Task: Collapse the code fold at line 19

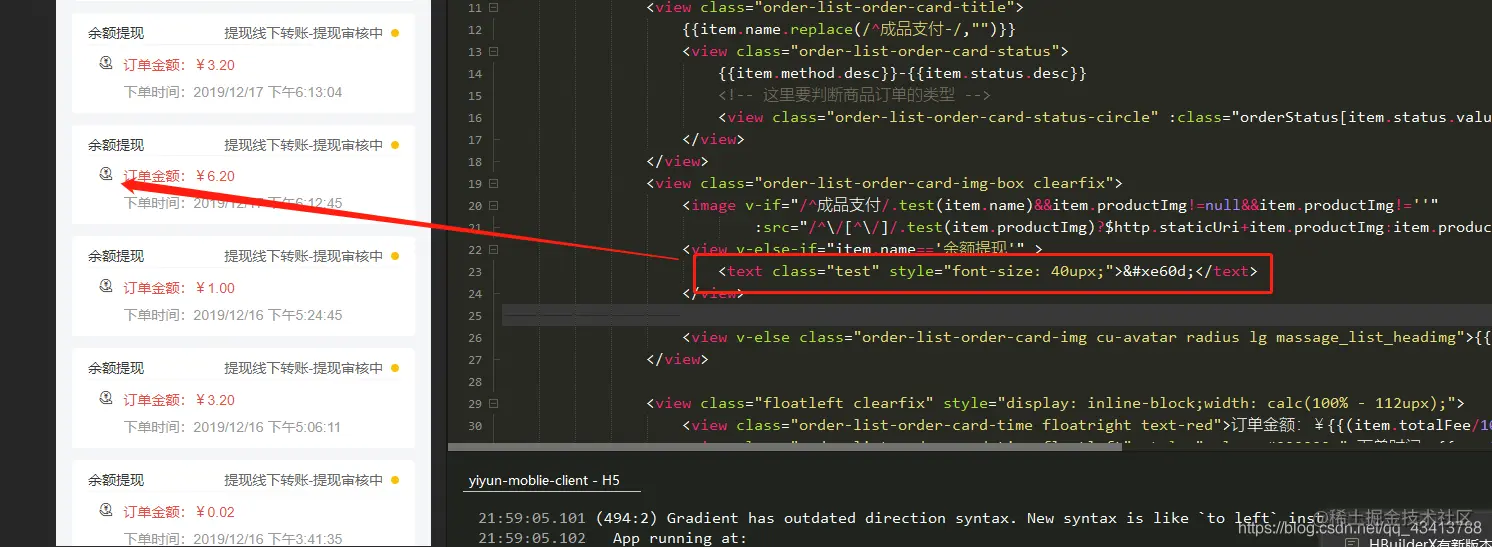Action: point(494,184)
